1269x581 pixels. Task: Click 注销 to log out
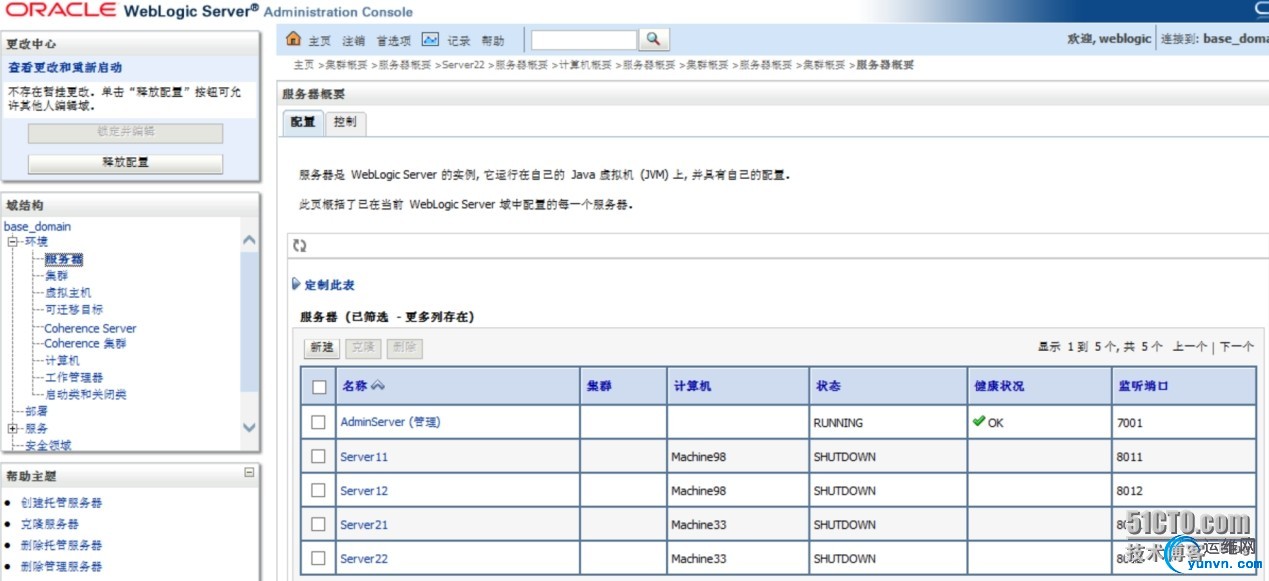[353, 41]
